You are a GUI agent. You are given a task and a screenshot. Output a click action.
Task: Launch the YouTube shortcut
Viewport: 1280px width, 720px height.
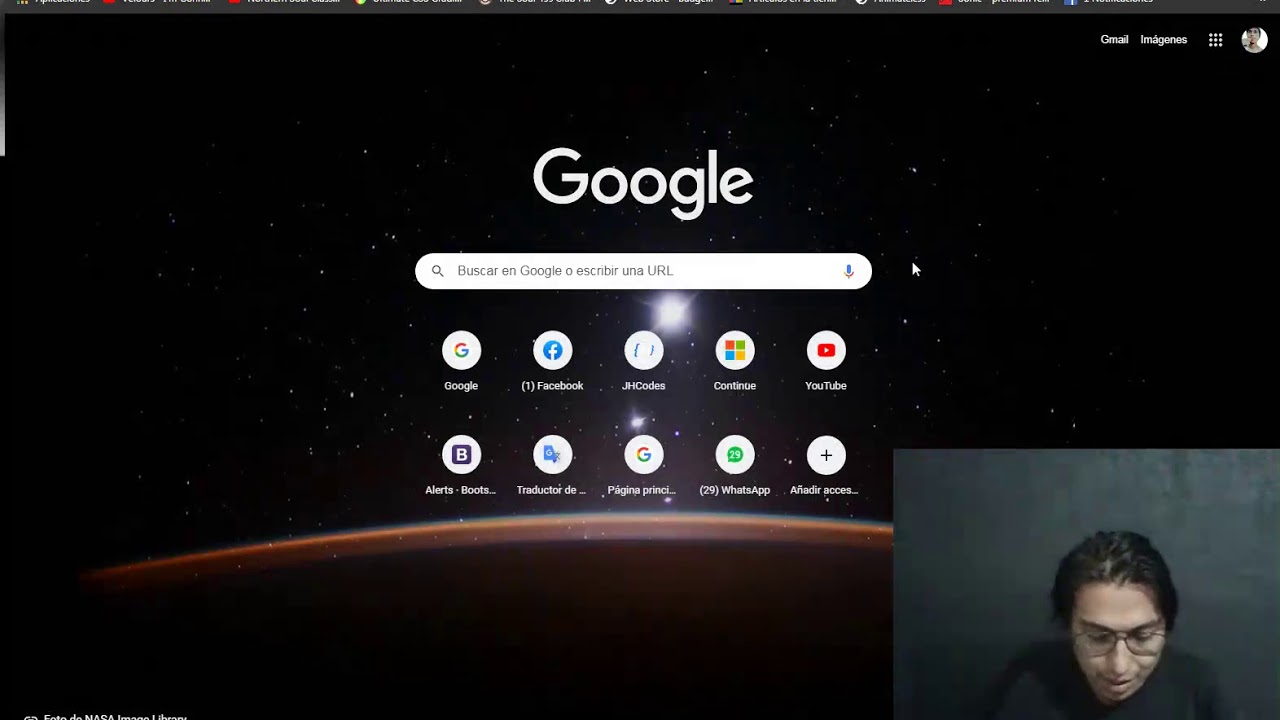click(825, 351)
